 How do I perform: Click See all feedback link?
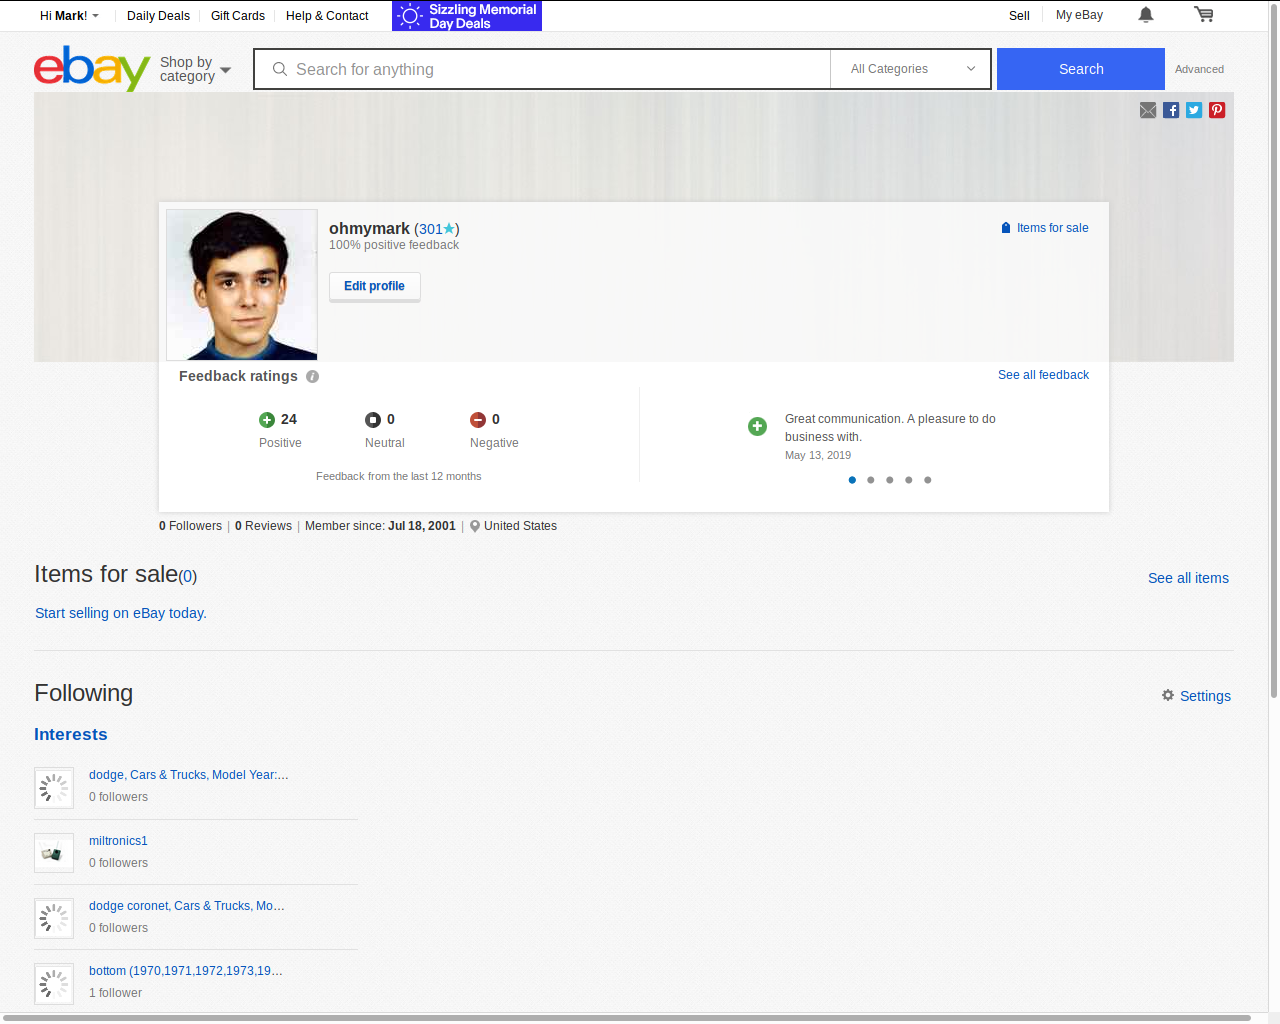coord(1043,375)
